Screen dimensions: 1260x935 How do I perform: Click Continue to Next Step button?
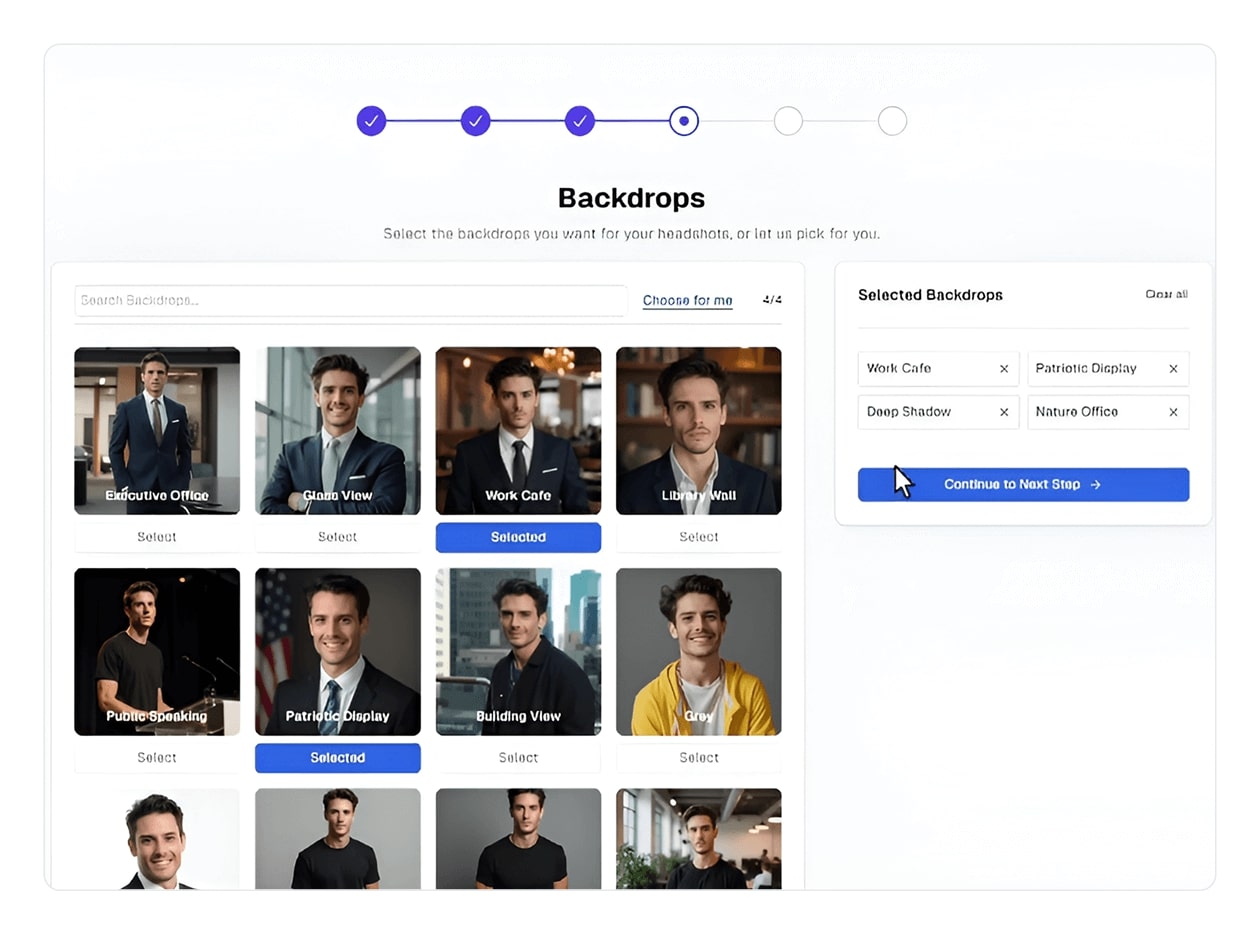(x=1023, y=484)
